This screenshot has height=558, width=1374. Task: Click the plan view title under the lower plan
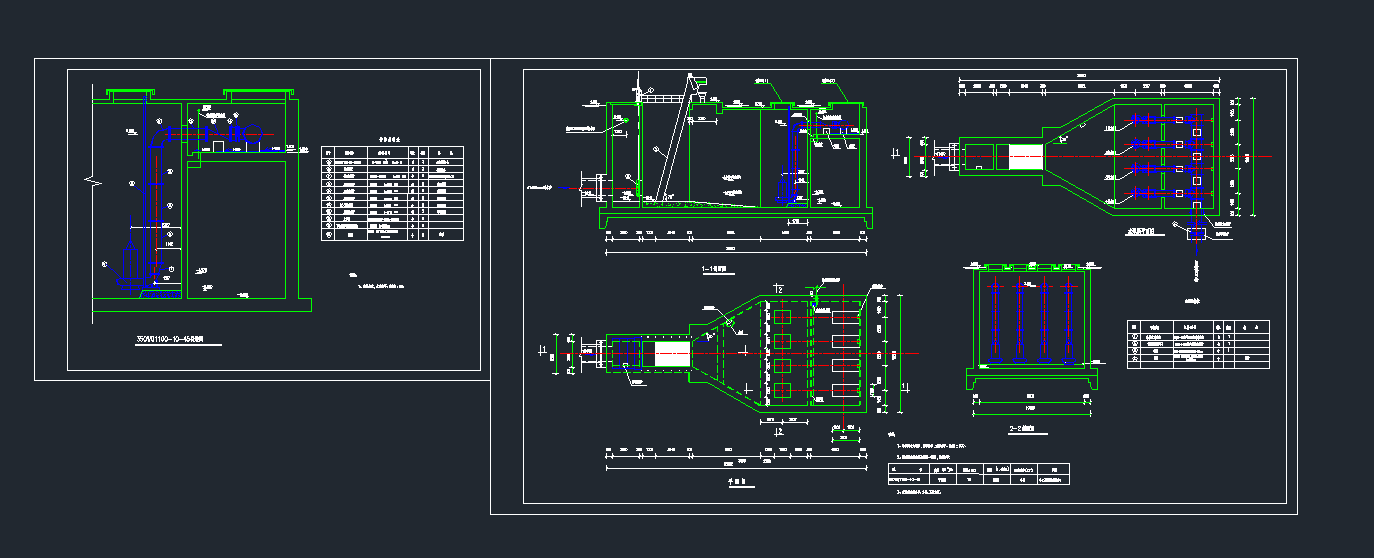pyautogui.click(x=742, y=481)
